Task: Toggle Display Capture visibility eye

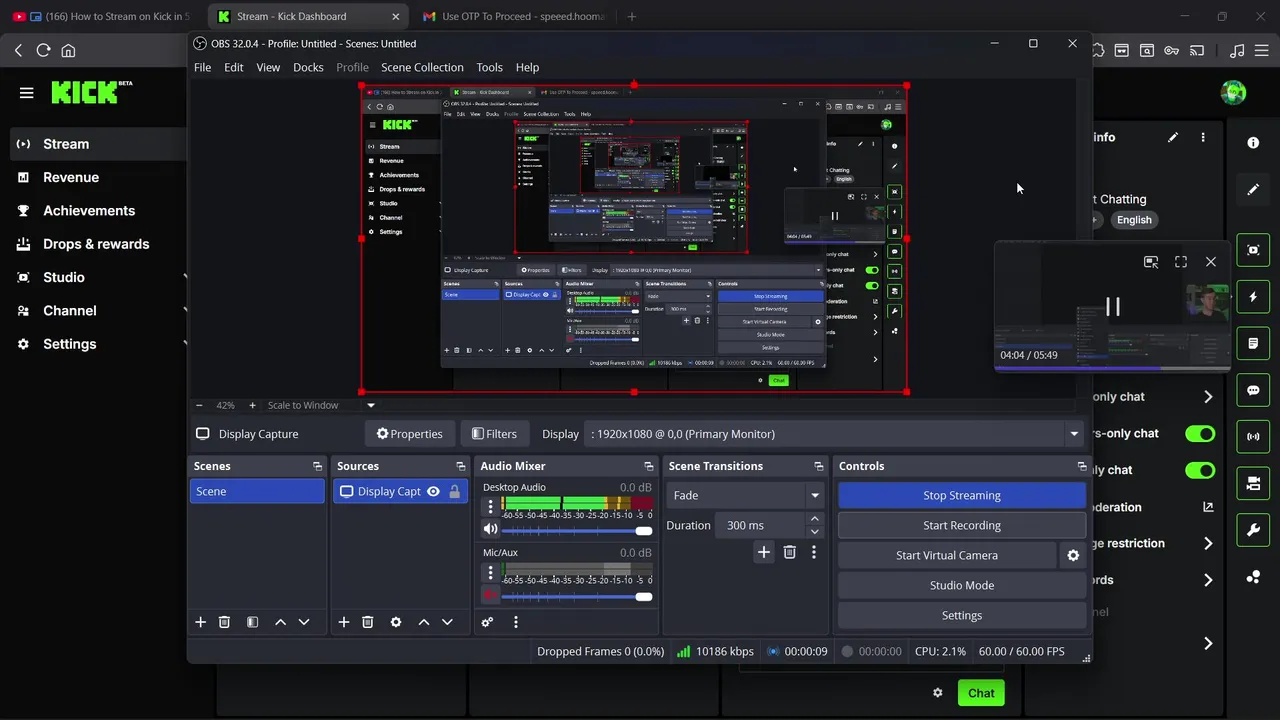Action: point(433,491)
